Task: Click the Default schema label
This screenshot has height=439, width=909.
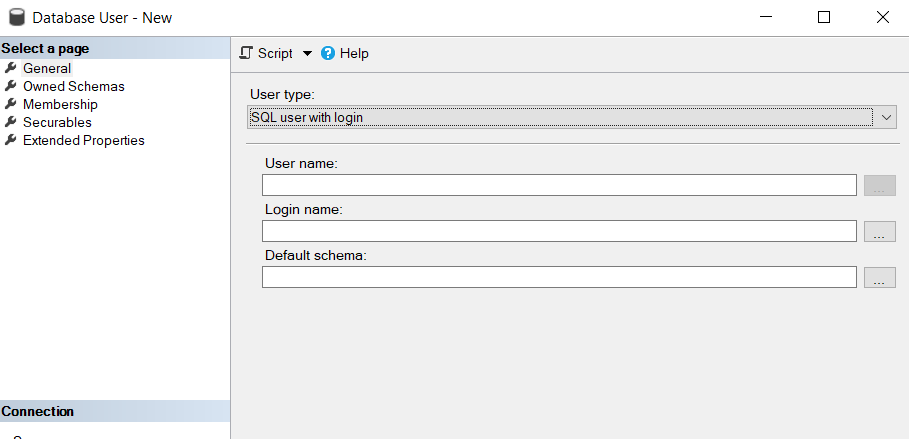Action: pyautogui.click(x=316, y=255)
